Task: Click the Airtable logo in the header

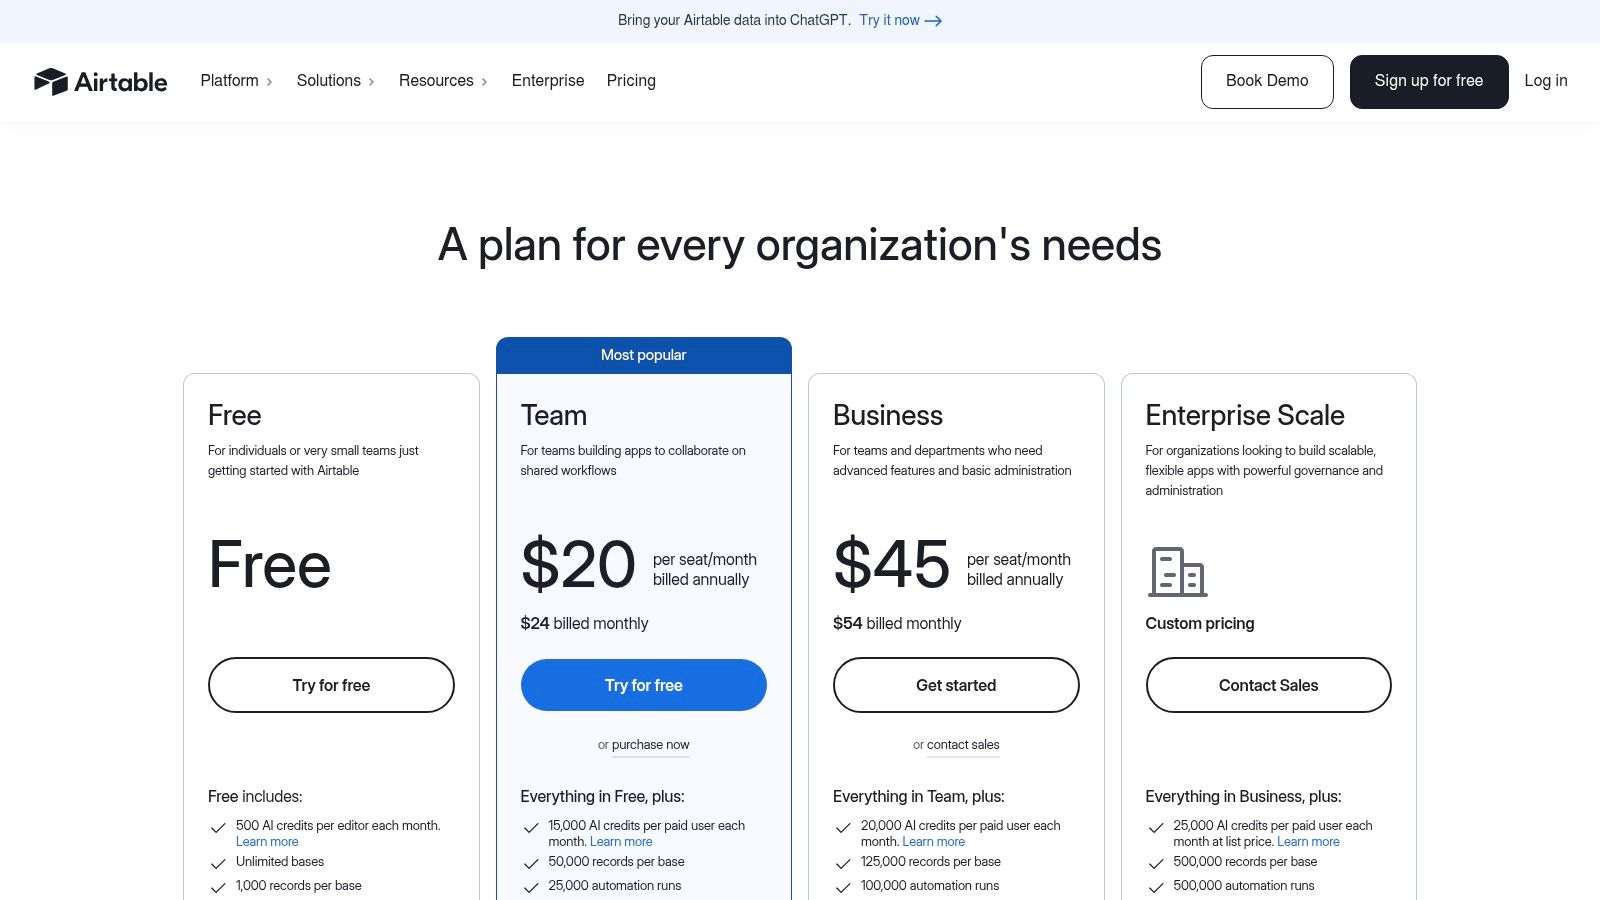Action: coord(100,81)
